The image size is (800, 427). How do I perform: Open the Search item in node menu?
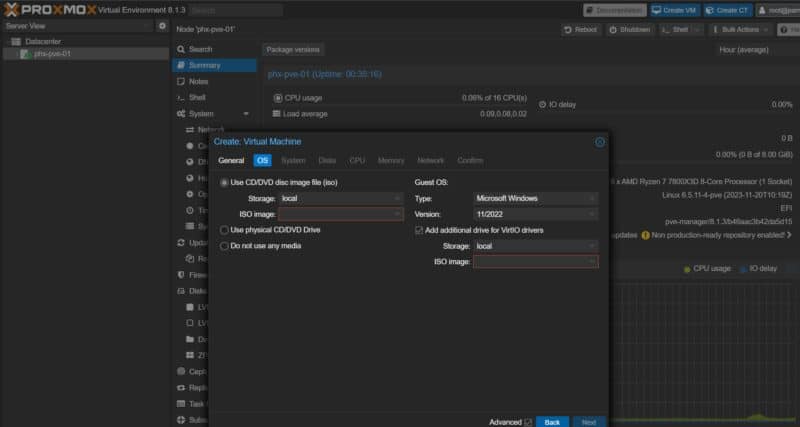[200, 48]
